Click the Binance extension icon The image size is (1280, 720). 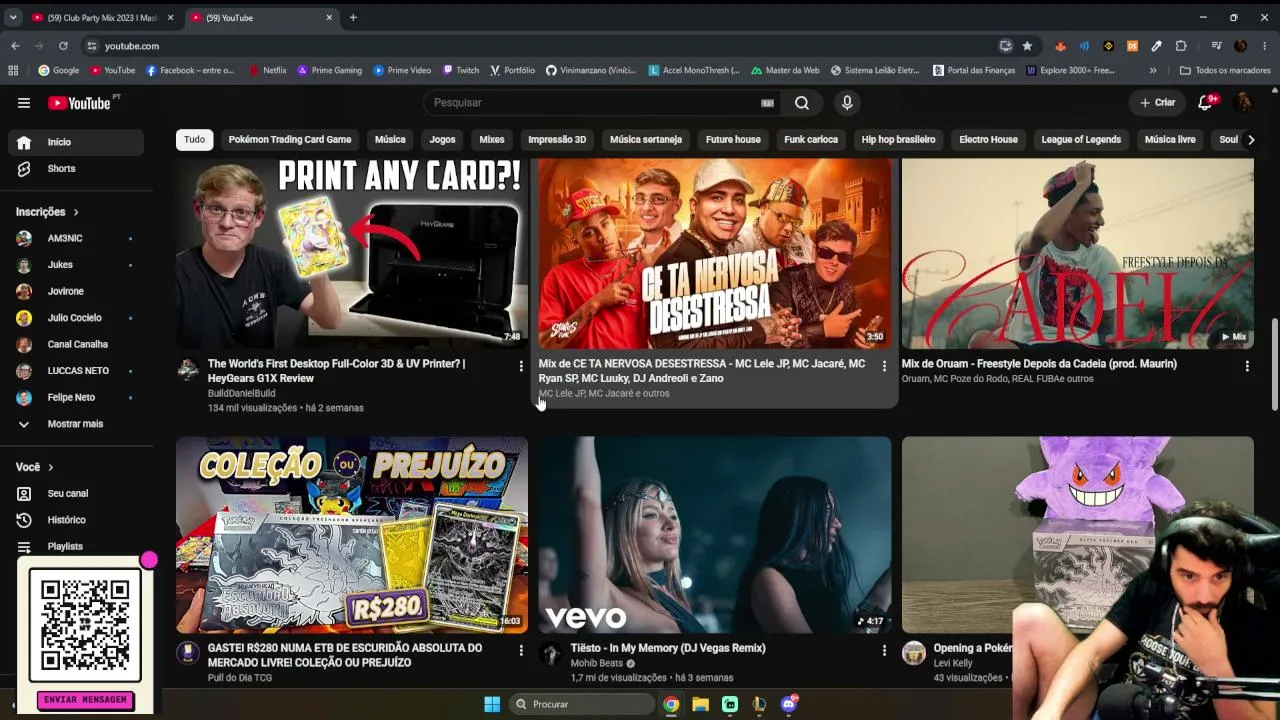click(x=1108, y=46)
